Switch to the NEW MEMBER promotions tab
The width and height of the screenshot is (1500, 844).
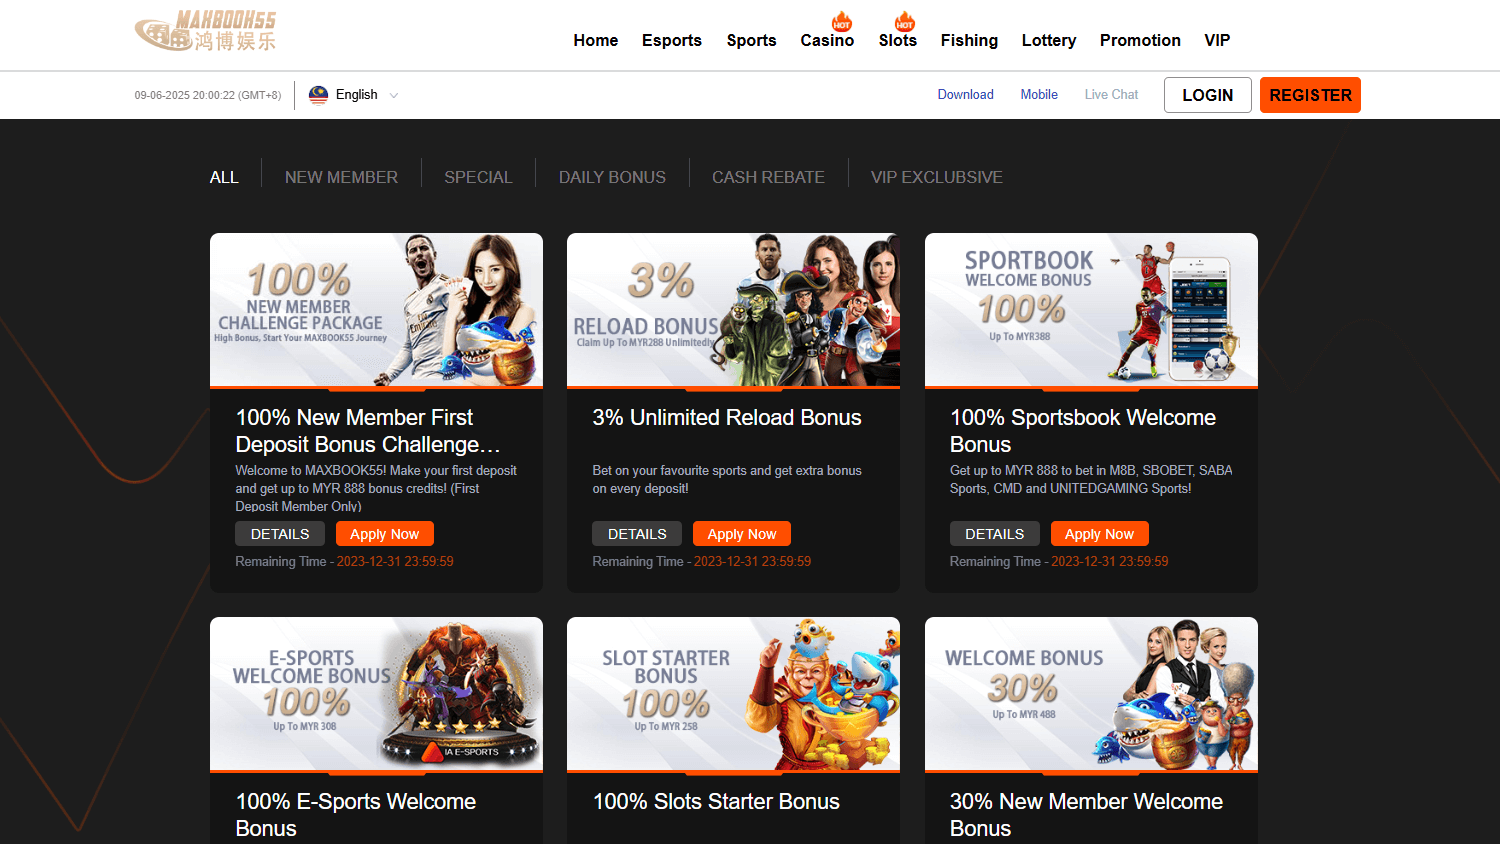(341, 176)
